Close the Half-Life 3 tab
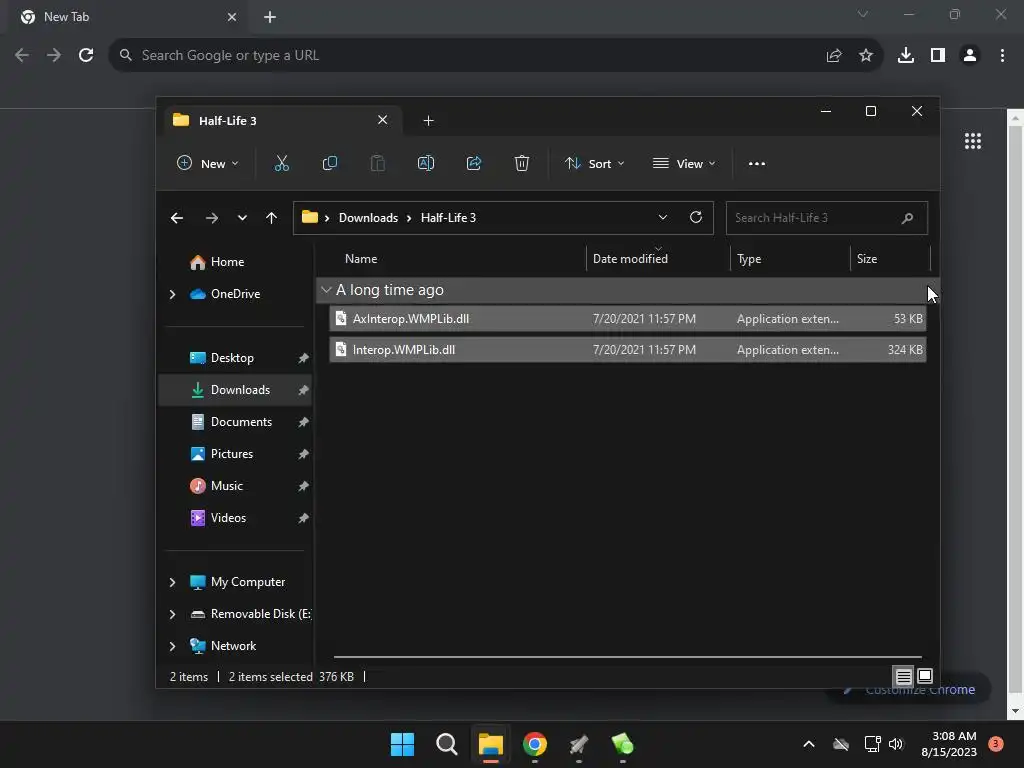Viewport: 1024px width, 768px height. (x=383, y=120)
